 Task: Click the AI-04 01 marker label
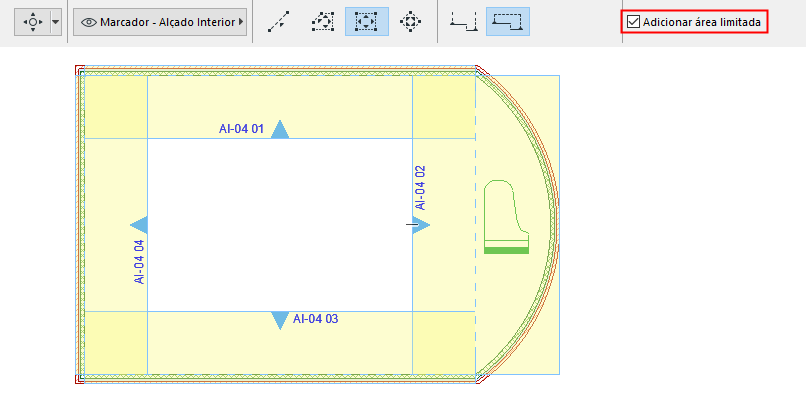pos(241,129)
